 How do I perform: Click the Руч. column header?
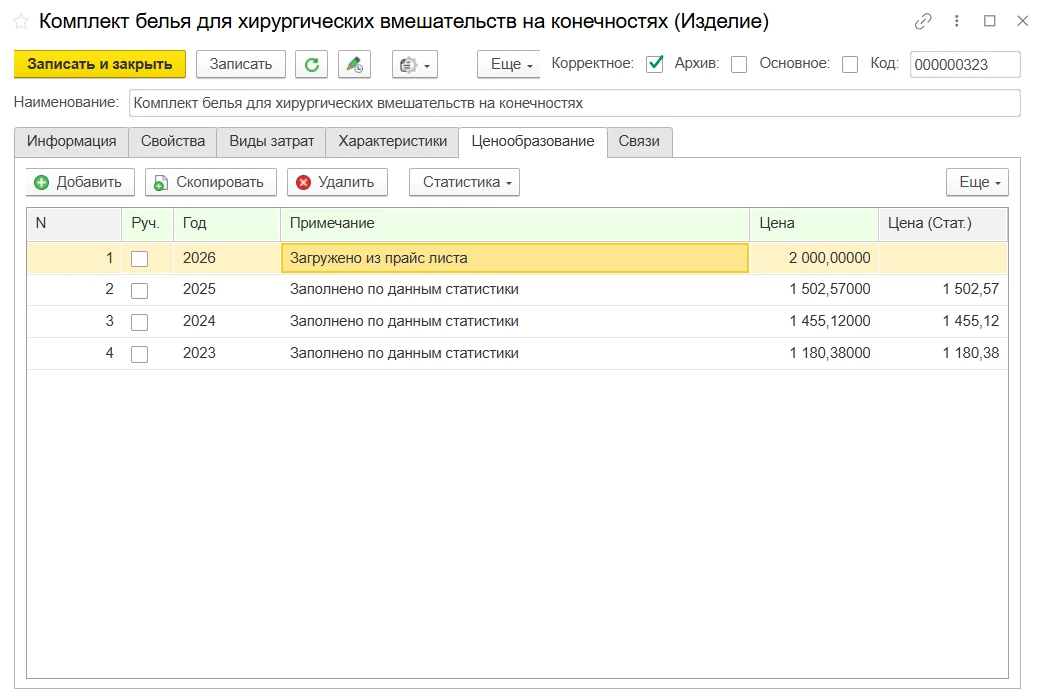point(147,223)
